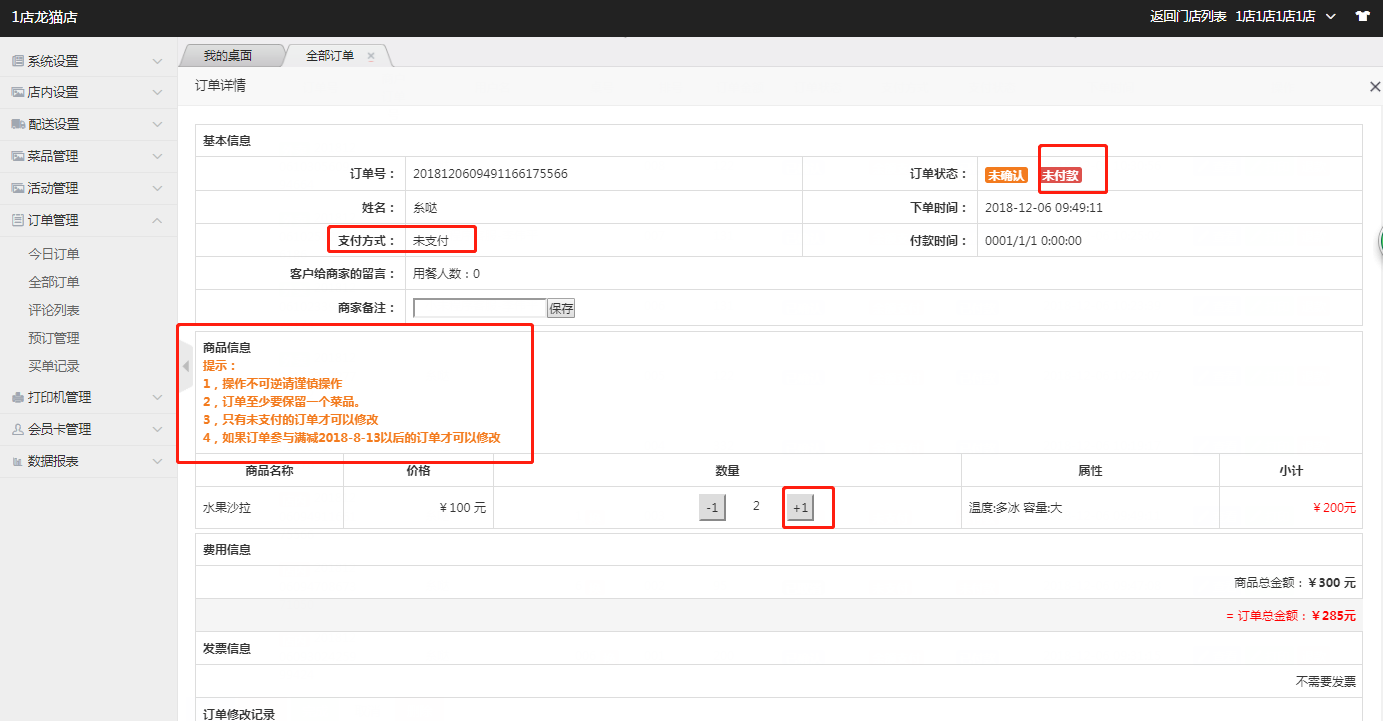Click the 商家备注 input field
The width and height of the screenshot is (1383, 721).
tap(479, 308)
